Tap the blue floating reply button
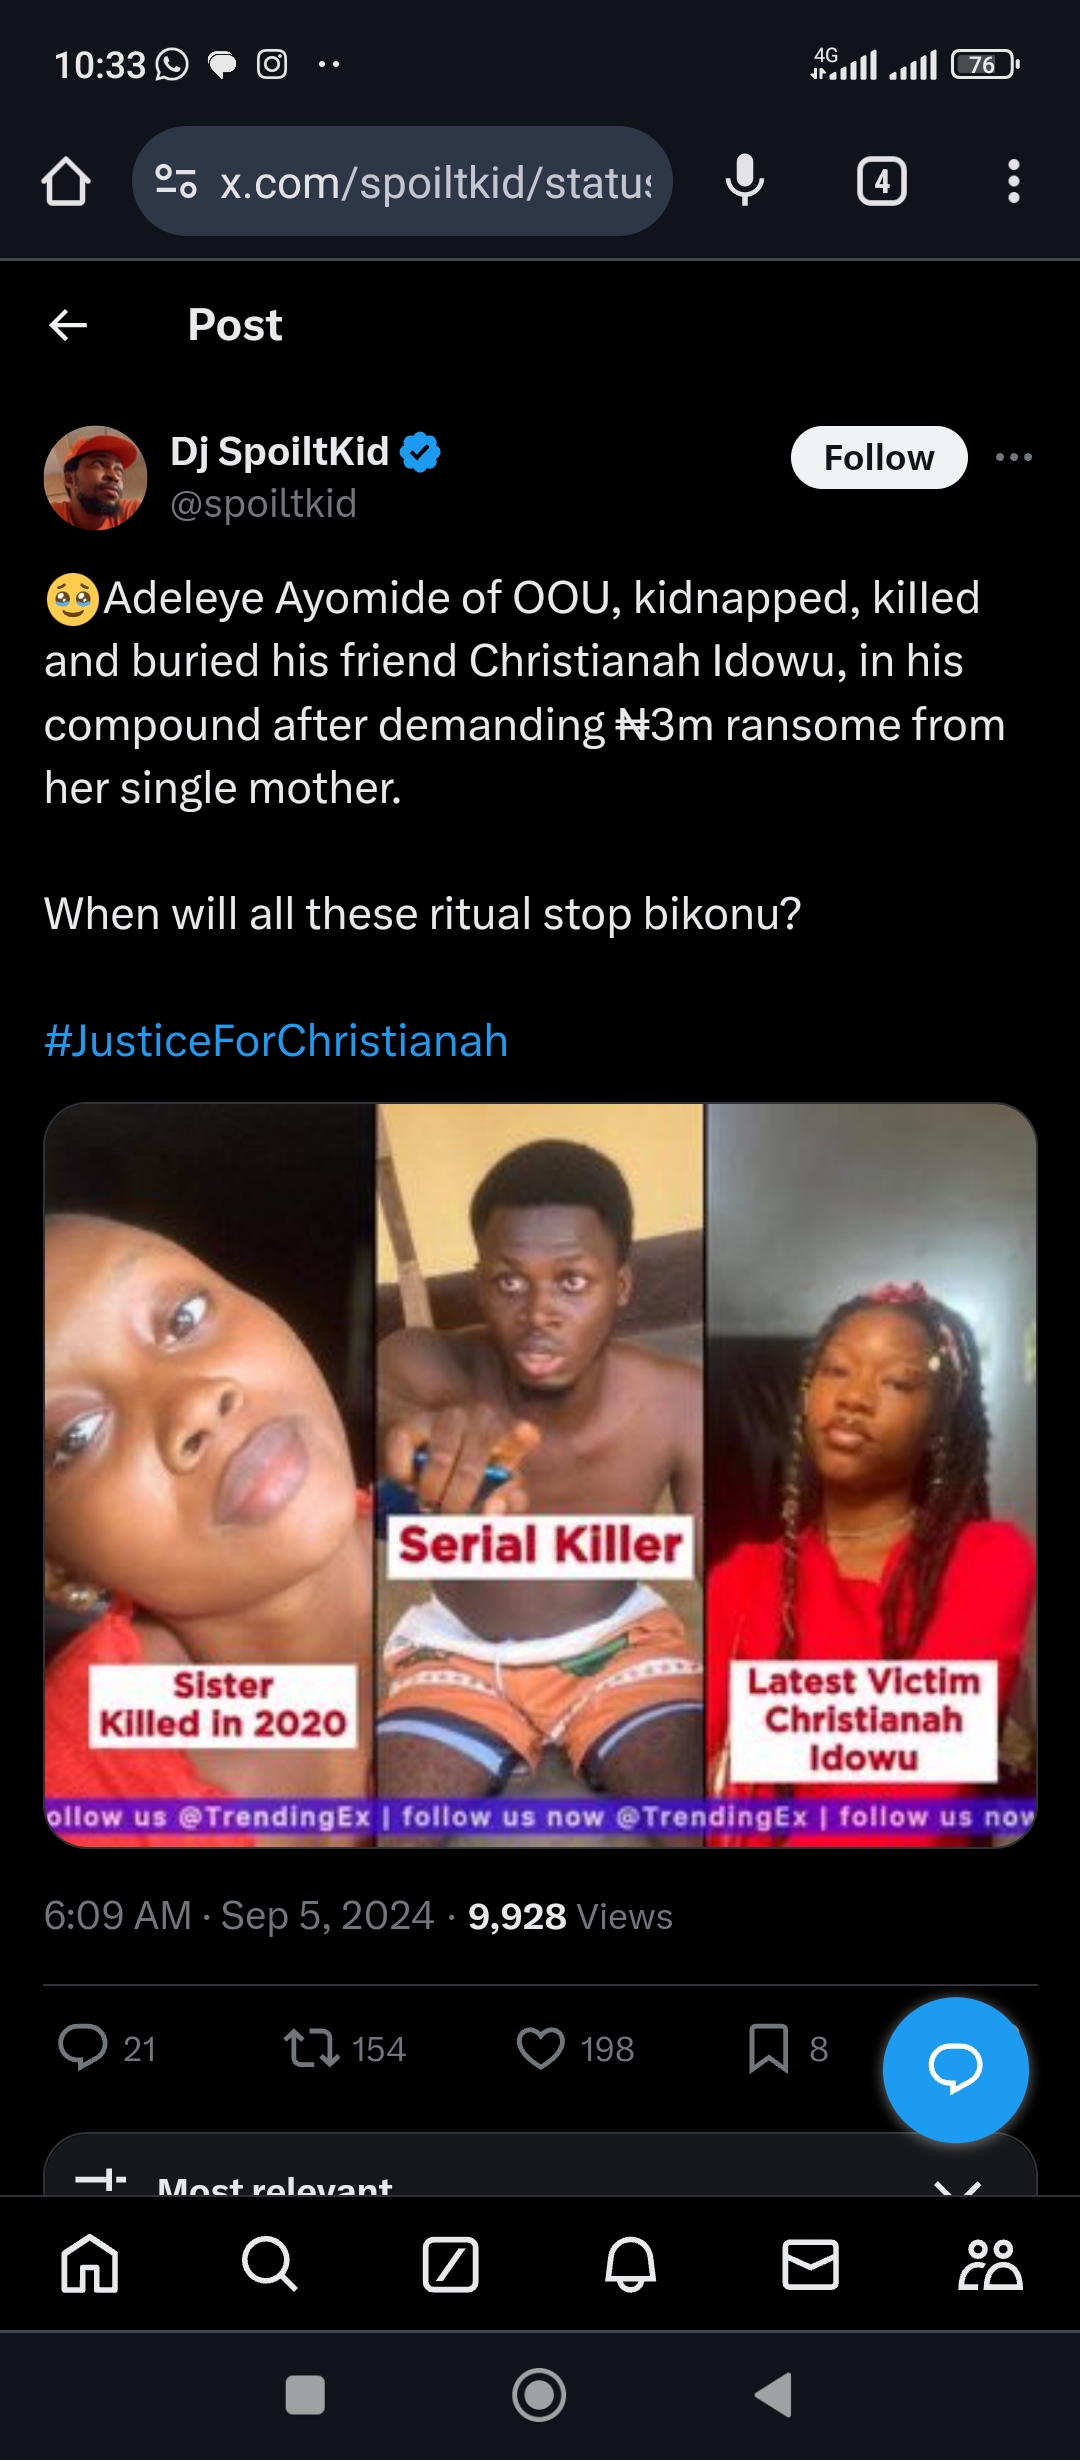Image resolution: width=1080 pixels, height=2460 pixels. (x=955, y=2069)
